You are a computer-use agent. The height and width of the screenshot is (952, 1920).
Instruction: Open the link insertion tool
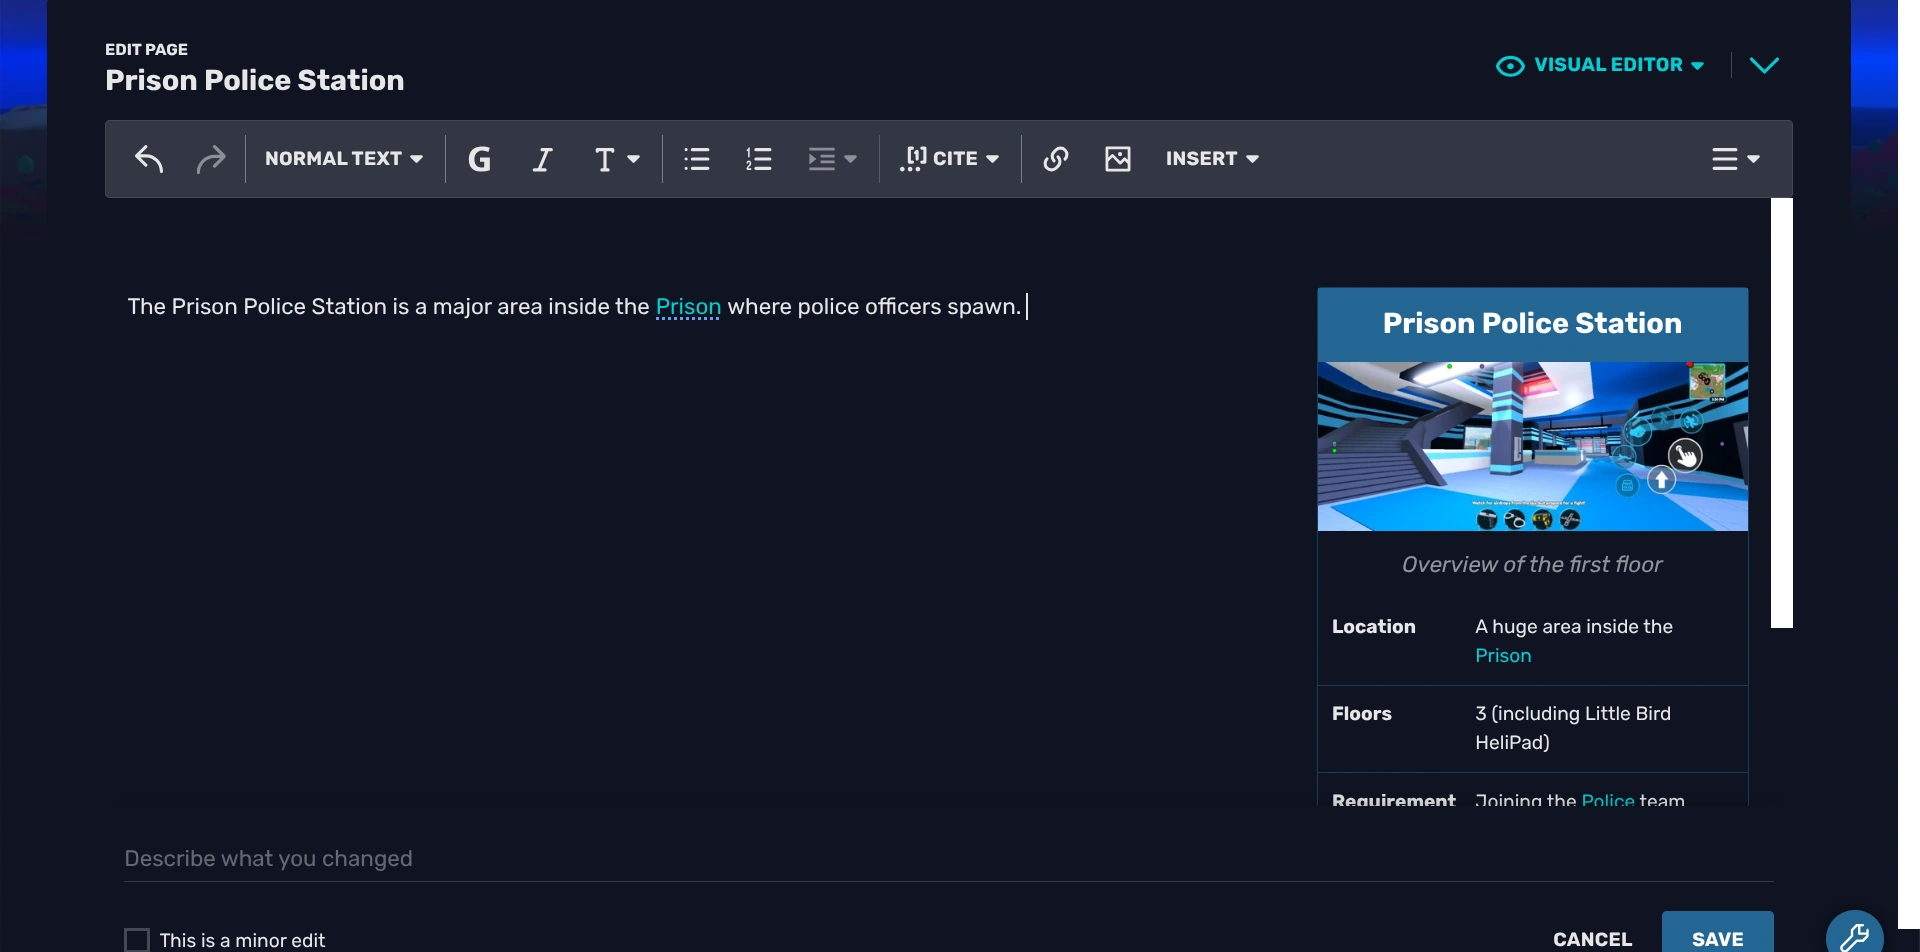1055,158
